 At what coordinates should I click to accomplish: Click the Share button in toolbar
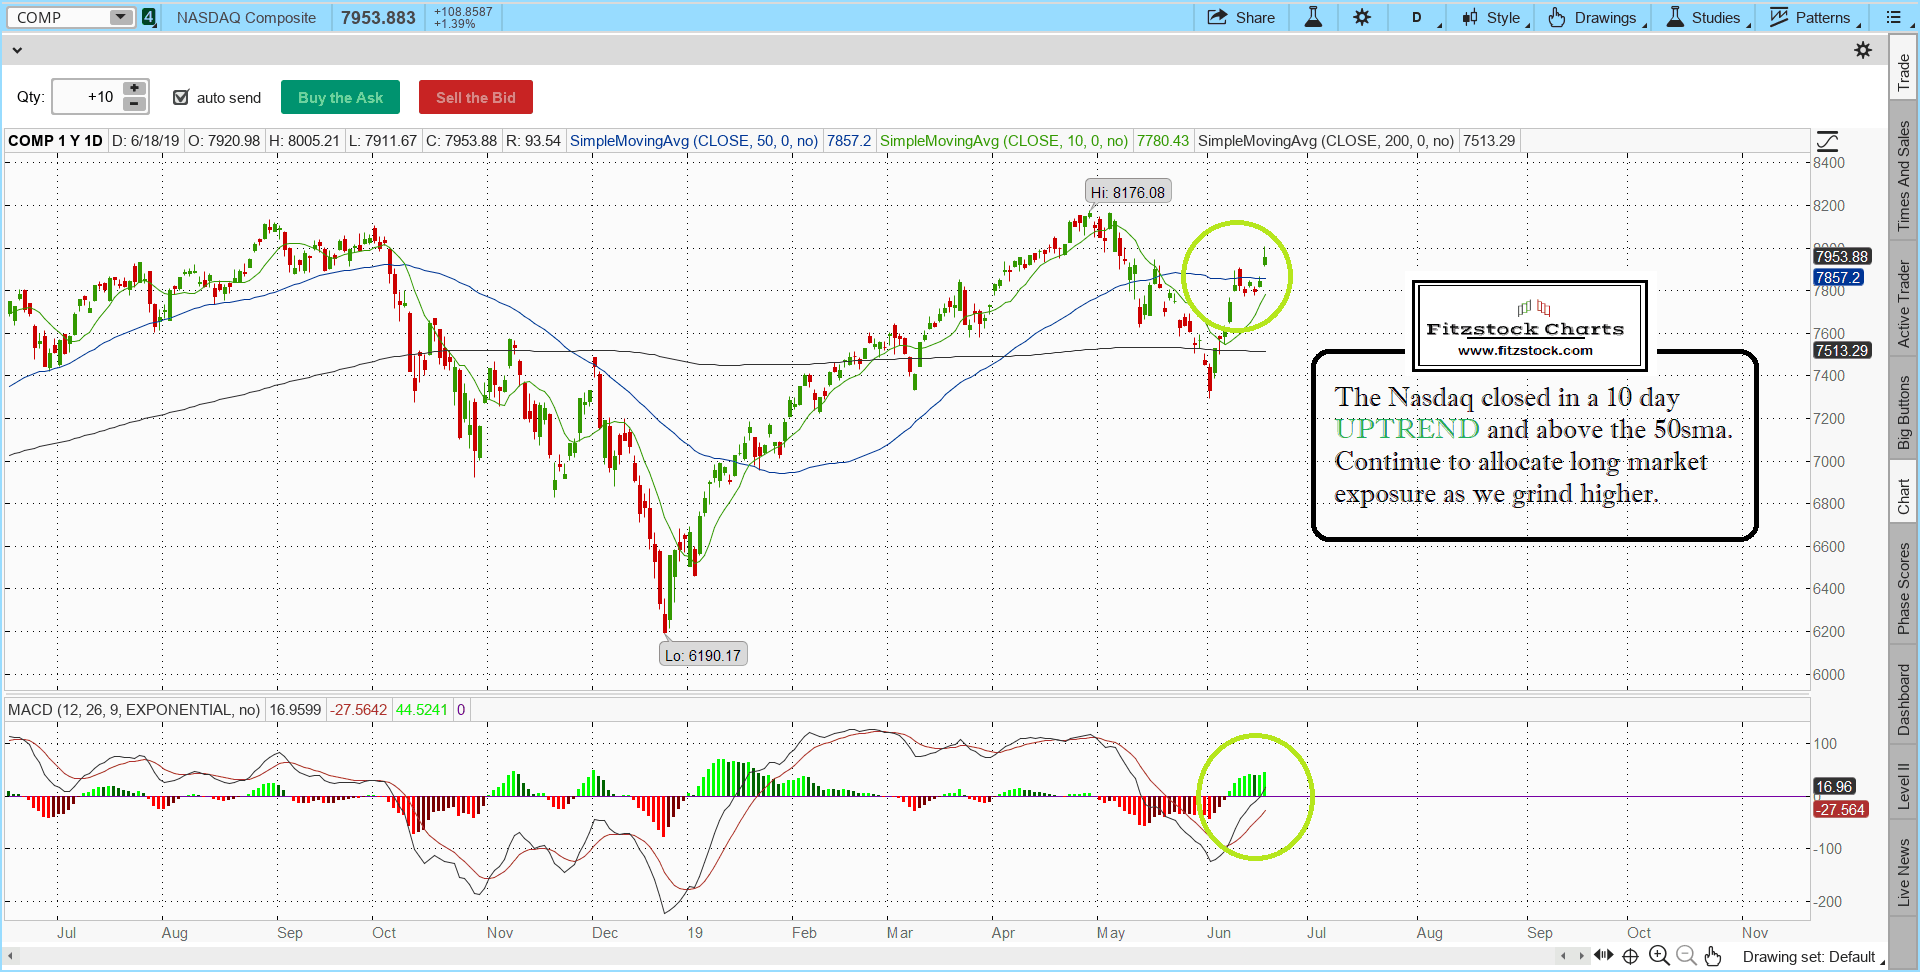1241,17
